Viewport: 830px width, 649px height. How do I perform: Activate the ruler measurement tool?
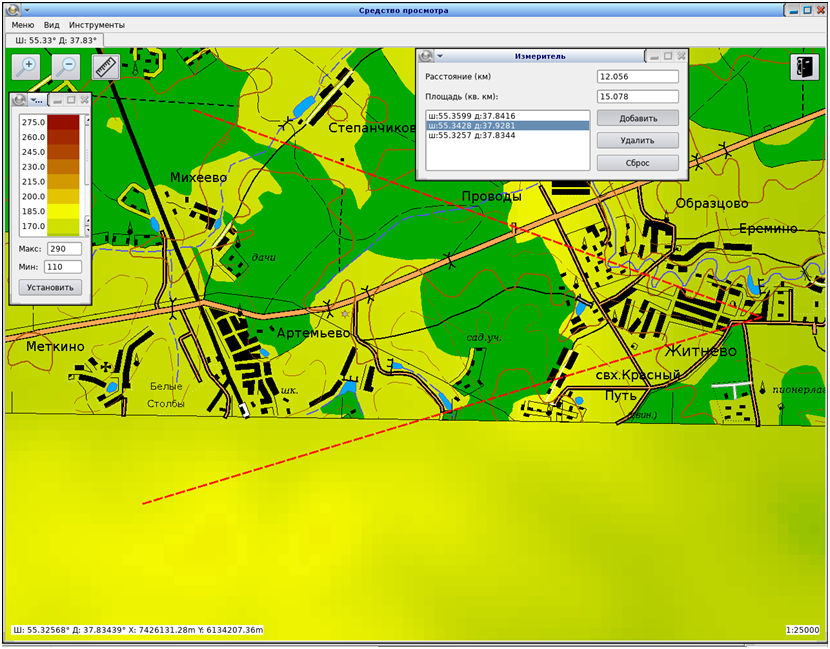[106, 67]
